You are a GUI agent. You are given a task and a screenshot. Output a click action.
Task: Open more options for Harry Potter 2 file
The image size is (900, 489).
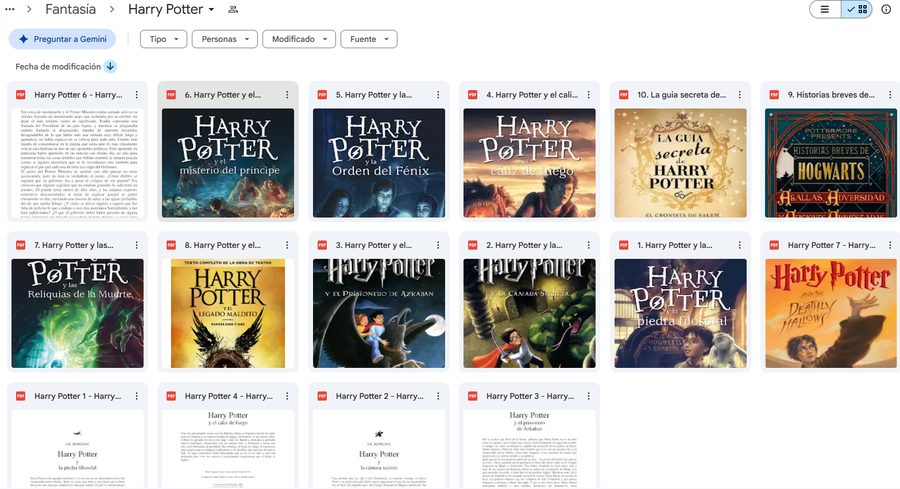(438, 396)
